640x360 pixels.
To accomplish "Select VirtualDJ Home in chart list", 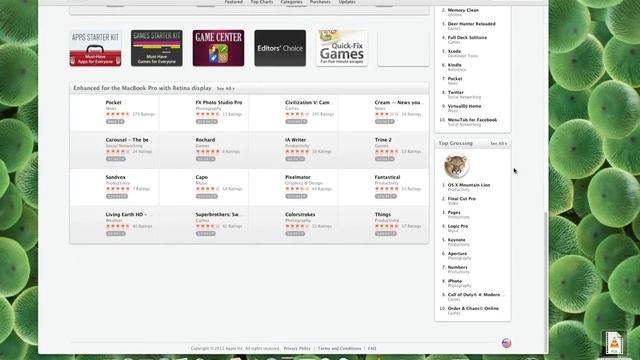I will pyautogui.click(x=464, y=106).
